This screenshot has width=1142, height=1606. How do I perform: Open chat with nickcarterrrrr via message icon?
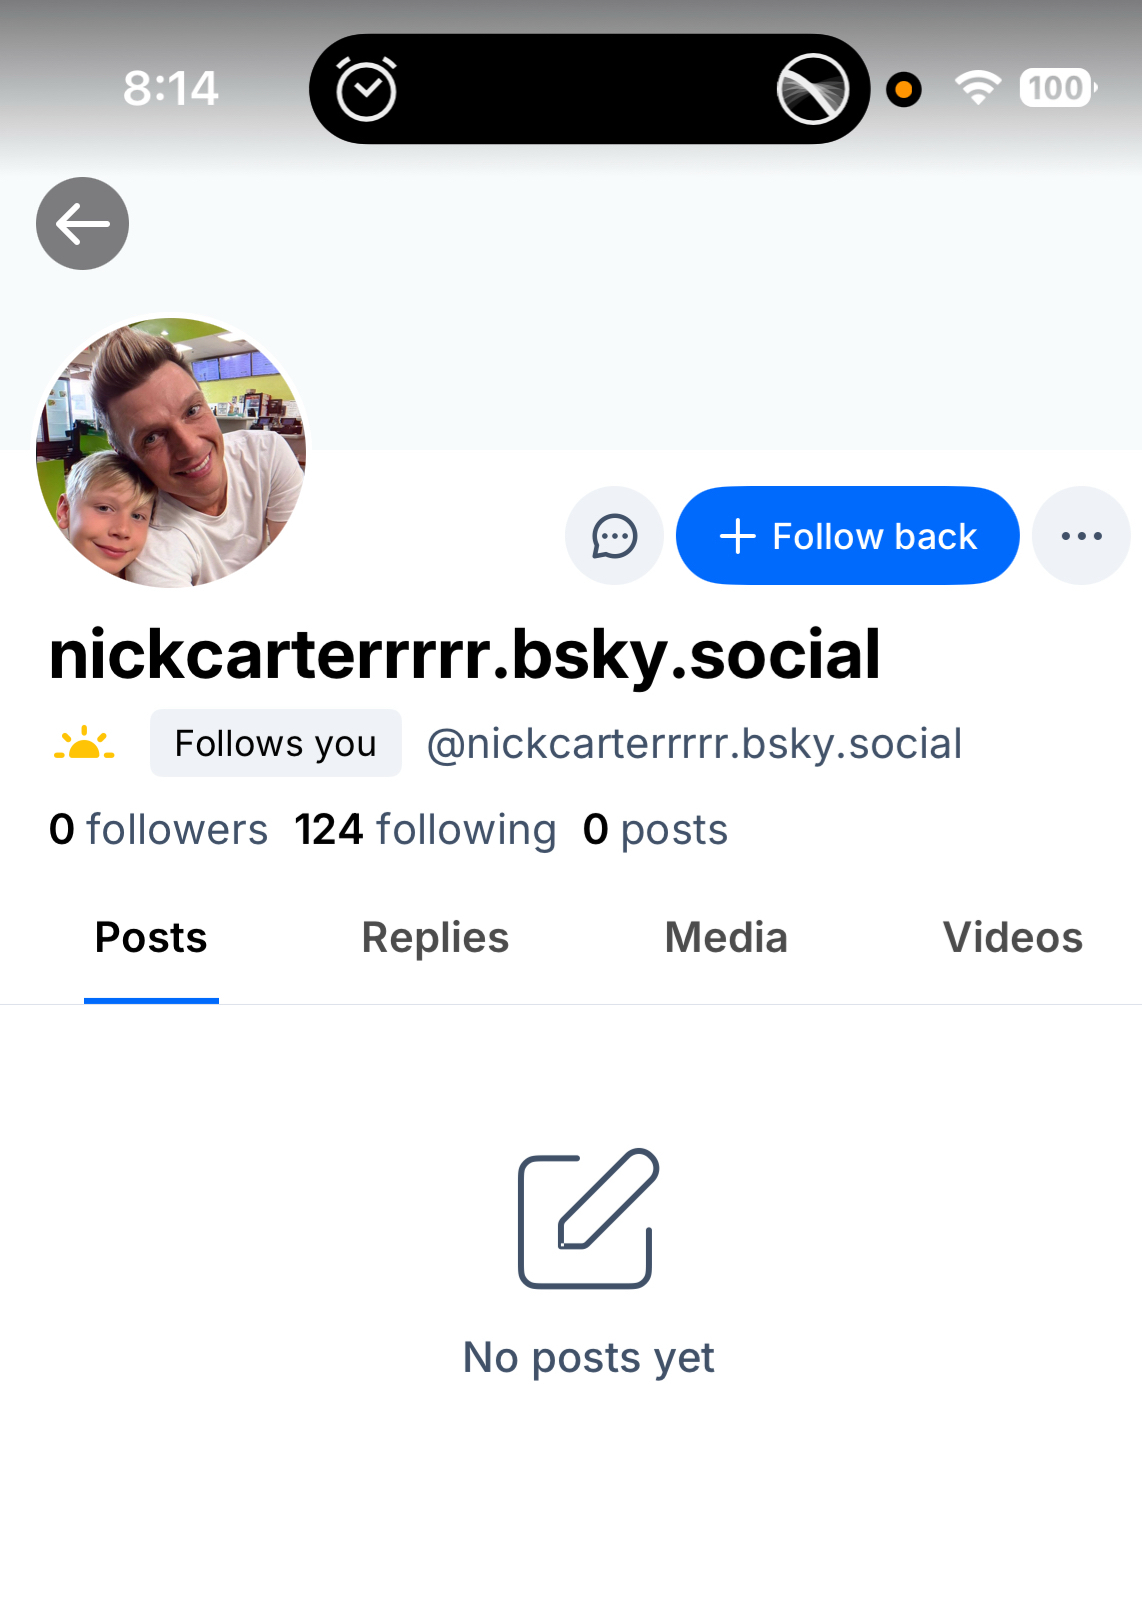[614, 536]
